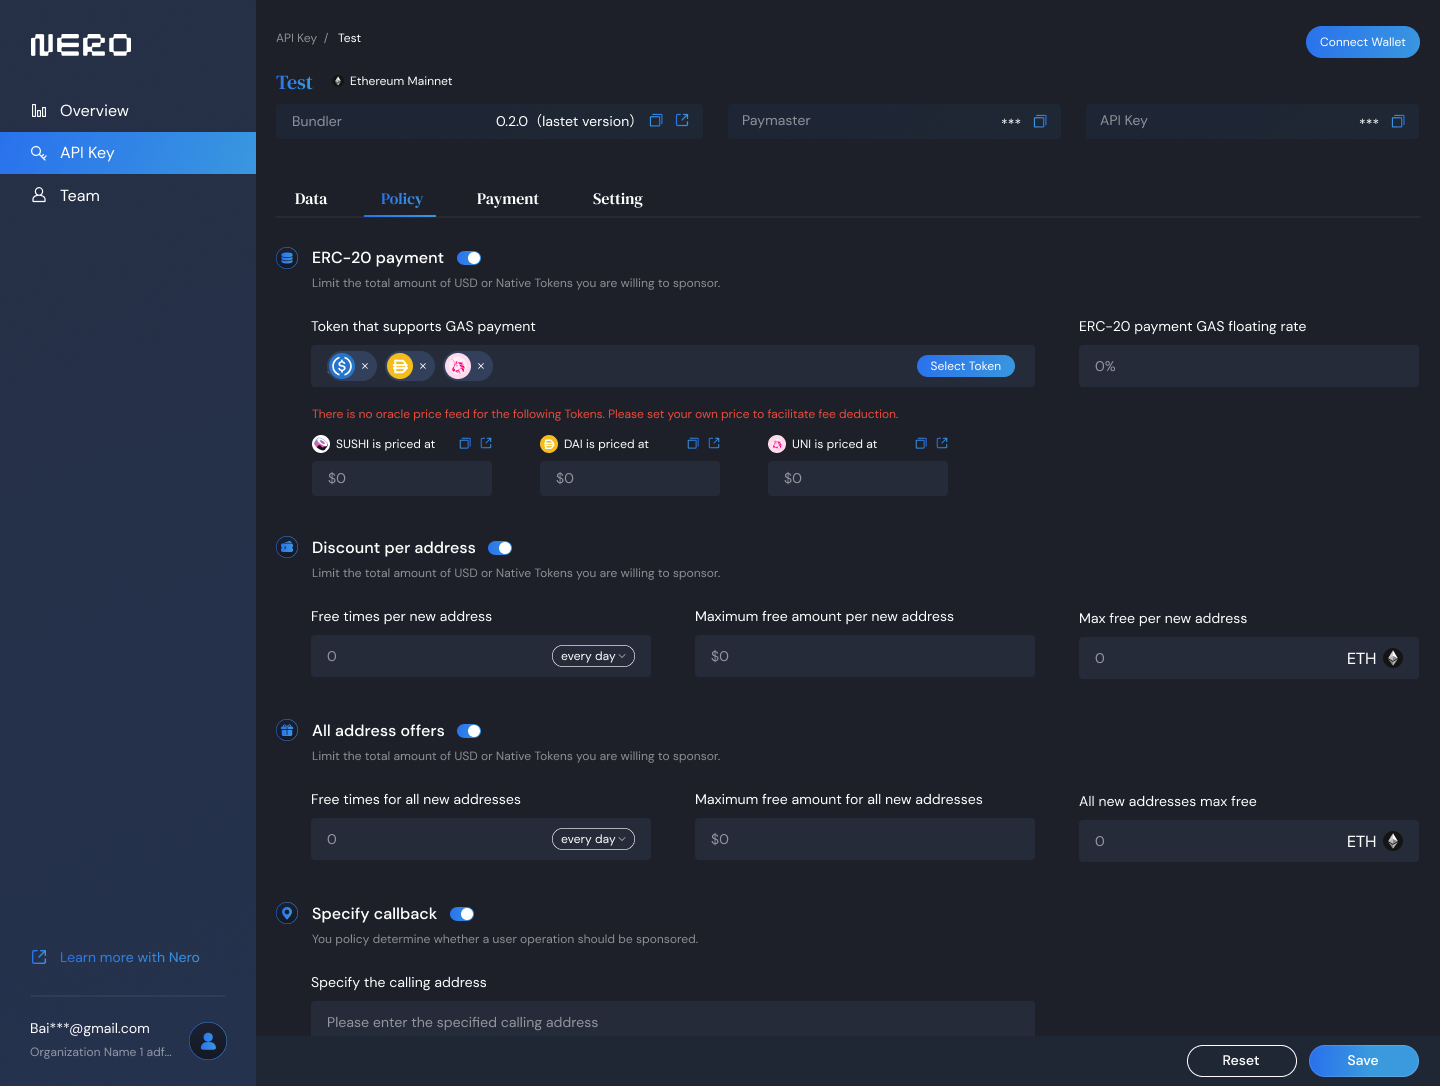
Task: Click the Save button
Action: point(1364,1061)
